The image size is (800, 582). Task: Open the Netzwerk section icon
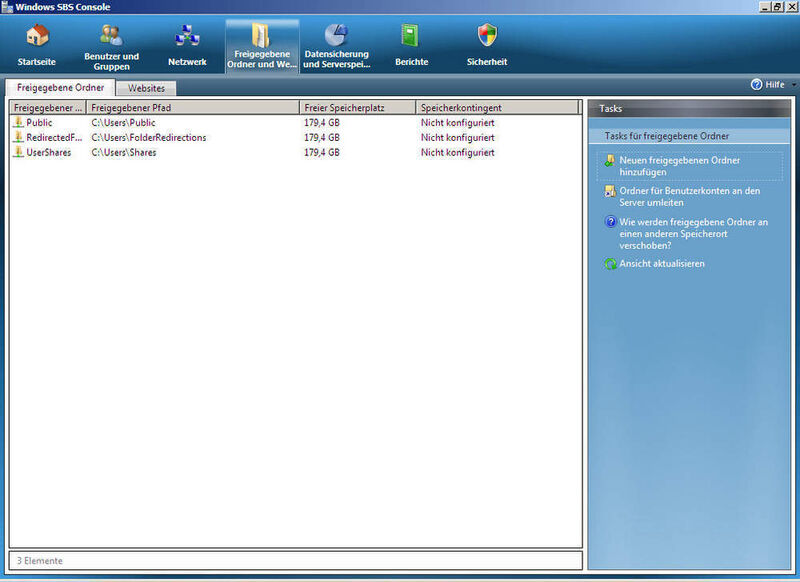(187, 36)
